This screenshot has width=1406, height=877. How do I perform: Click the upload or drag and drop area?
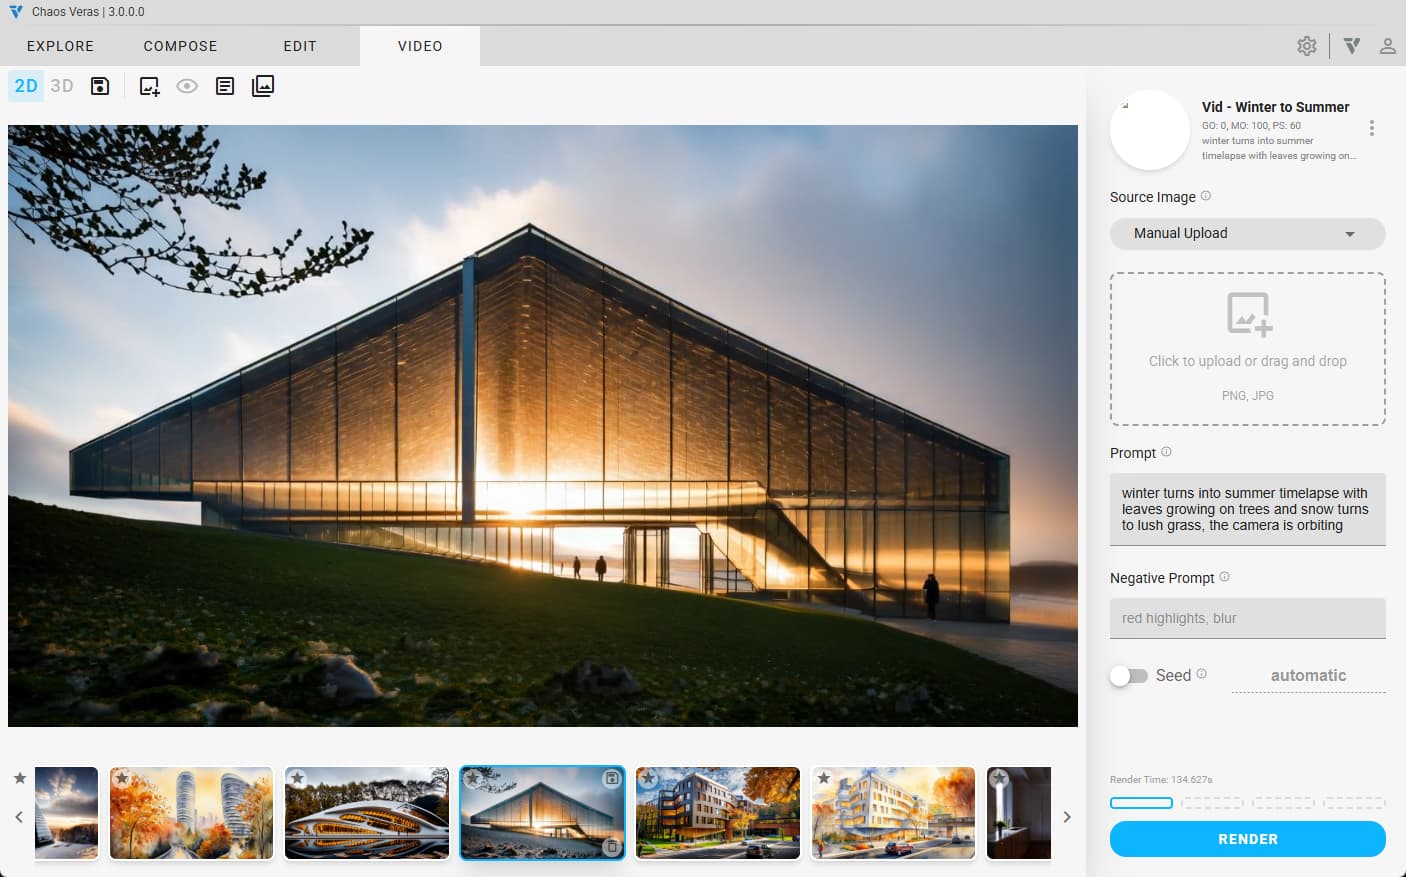click(1247, 349)
